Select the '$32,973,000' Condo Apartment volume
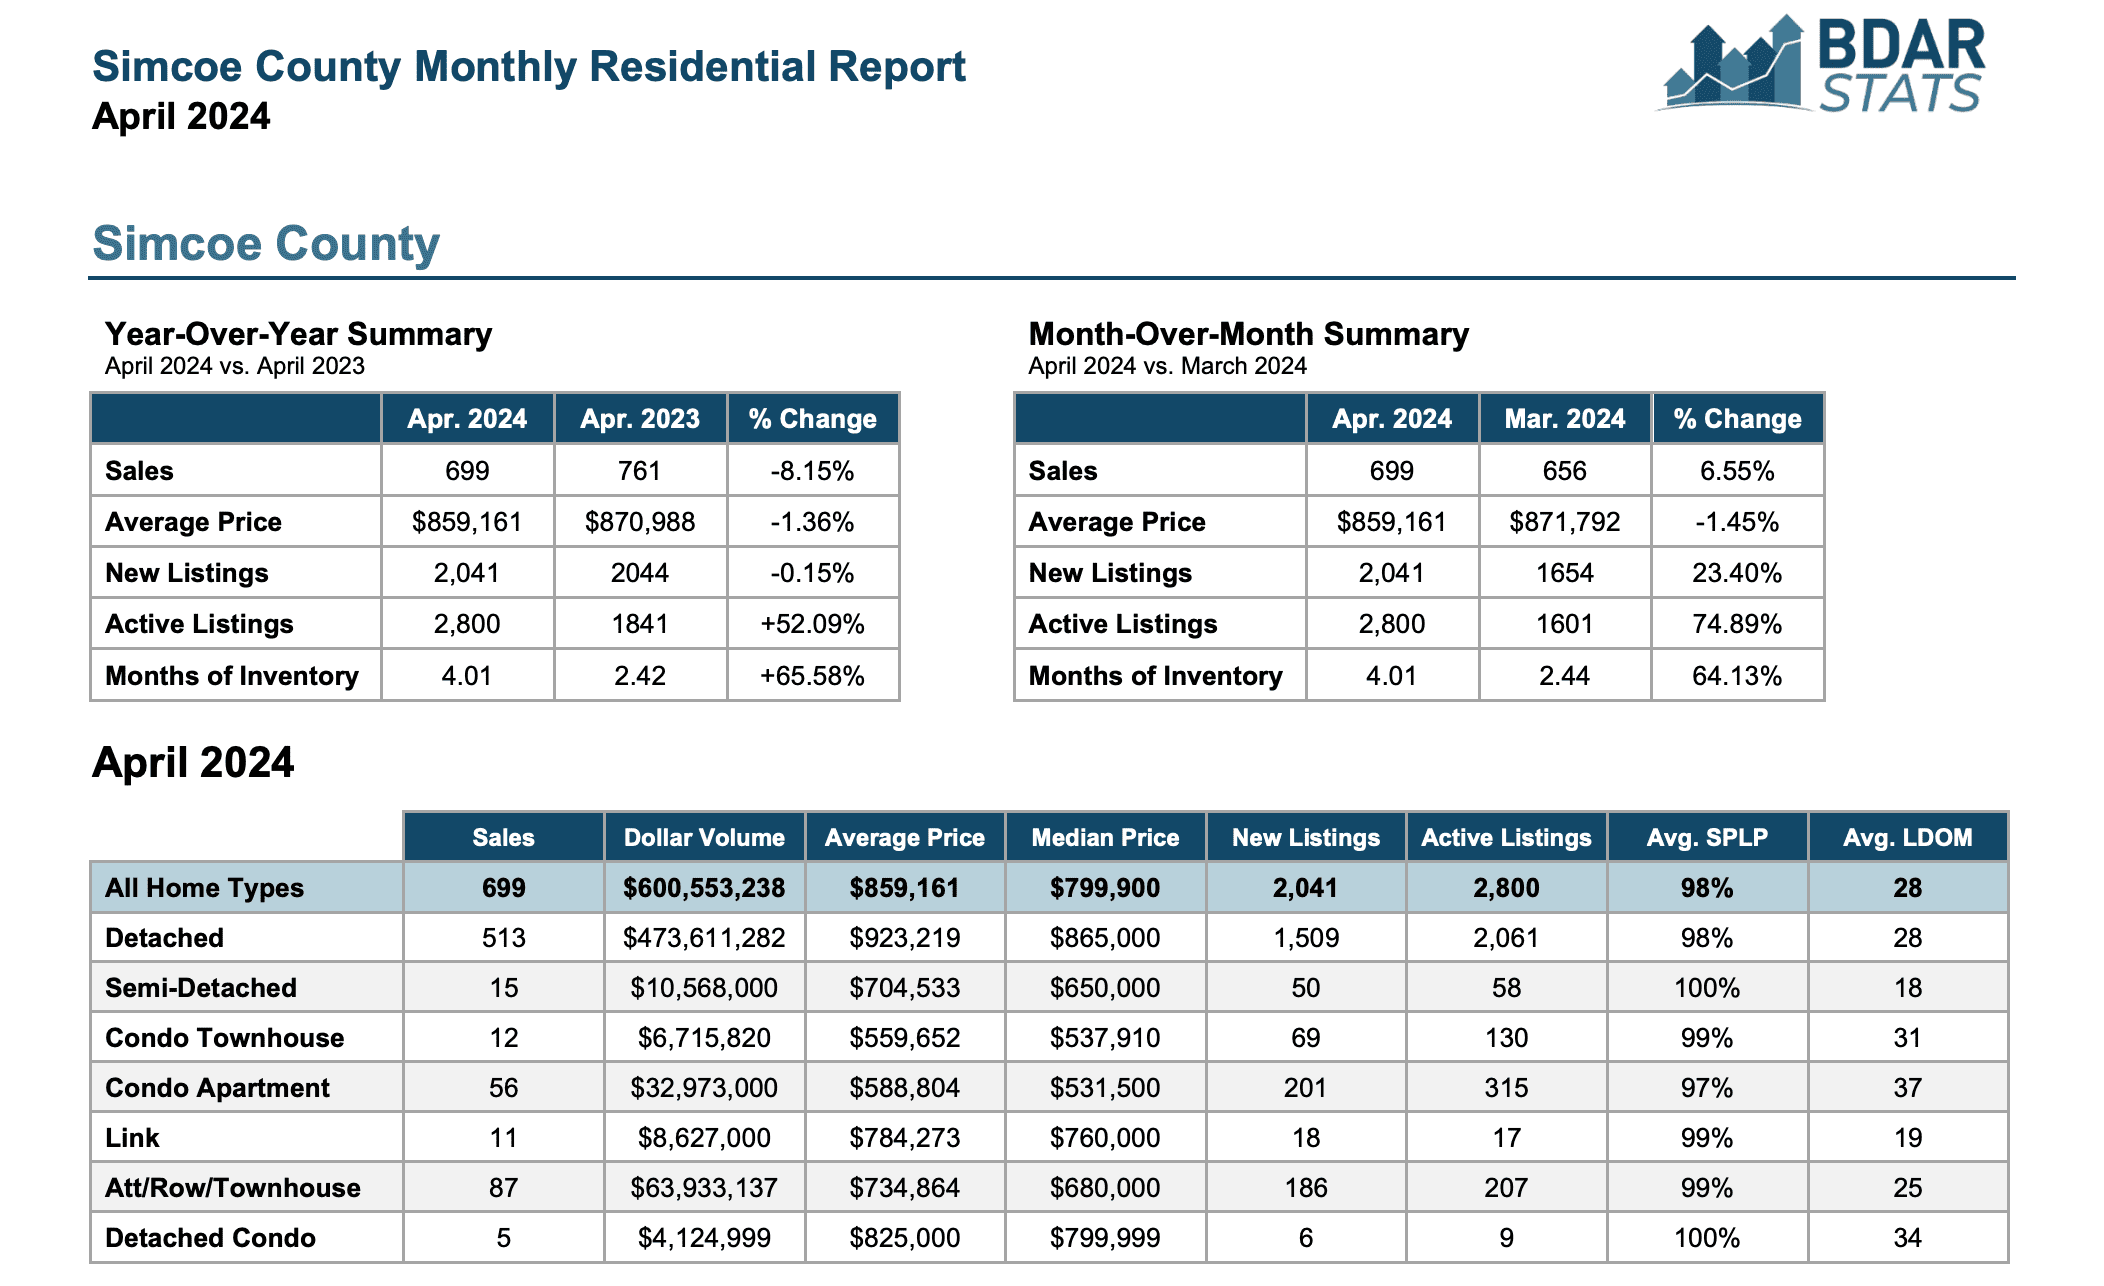 705,1088
